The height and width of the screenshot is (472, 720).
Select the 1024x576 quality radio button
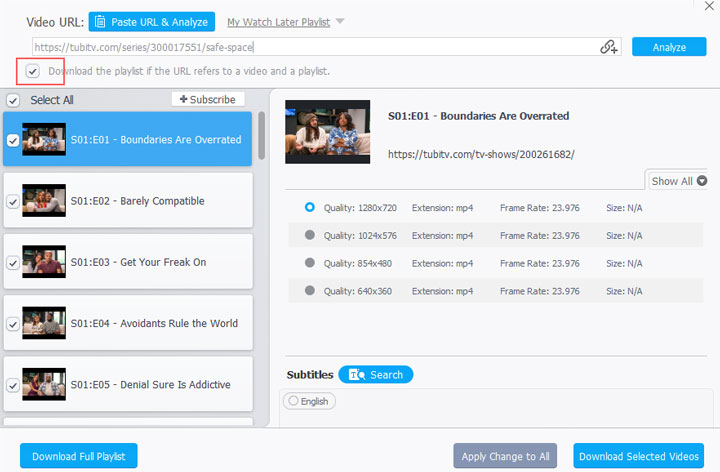[x=310, y=235]
